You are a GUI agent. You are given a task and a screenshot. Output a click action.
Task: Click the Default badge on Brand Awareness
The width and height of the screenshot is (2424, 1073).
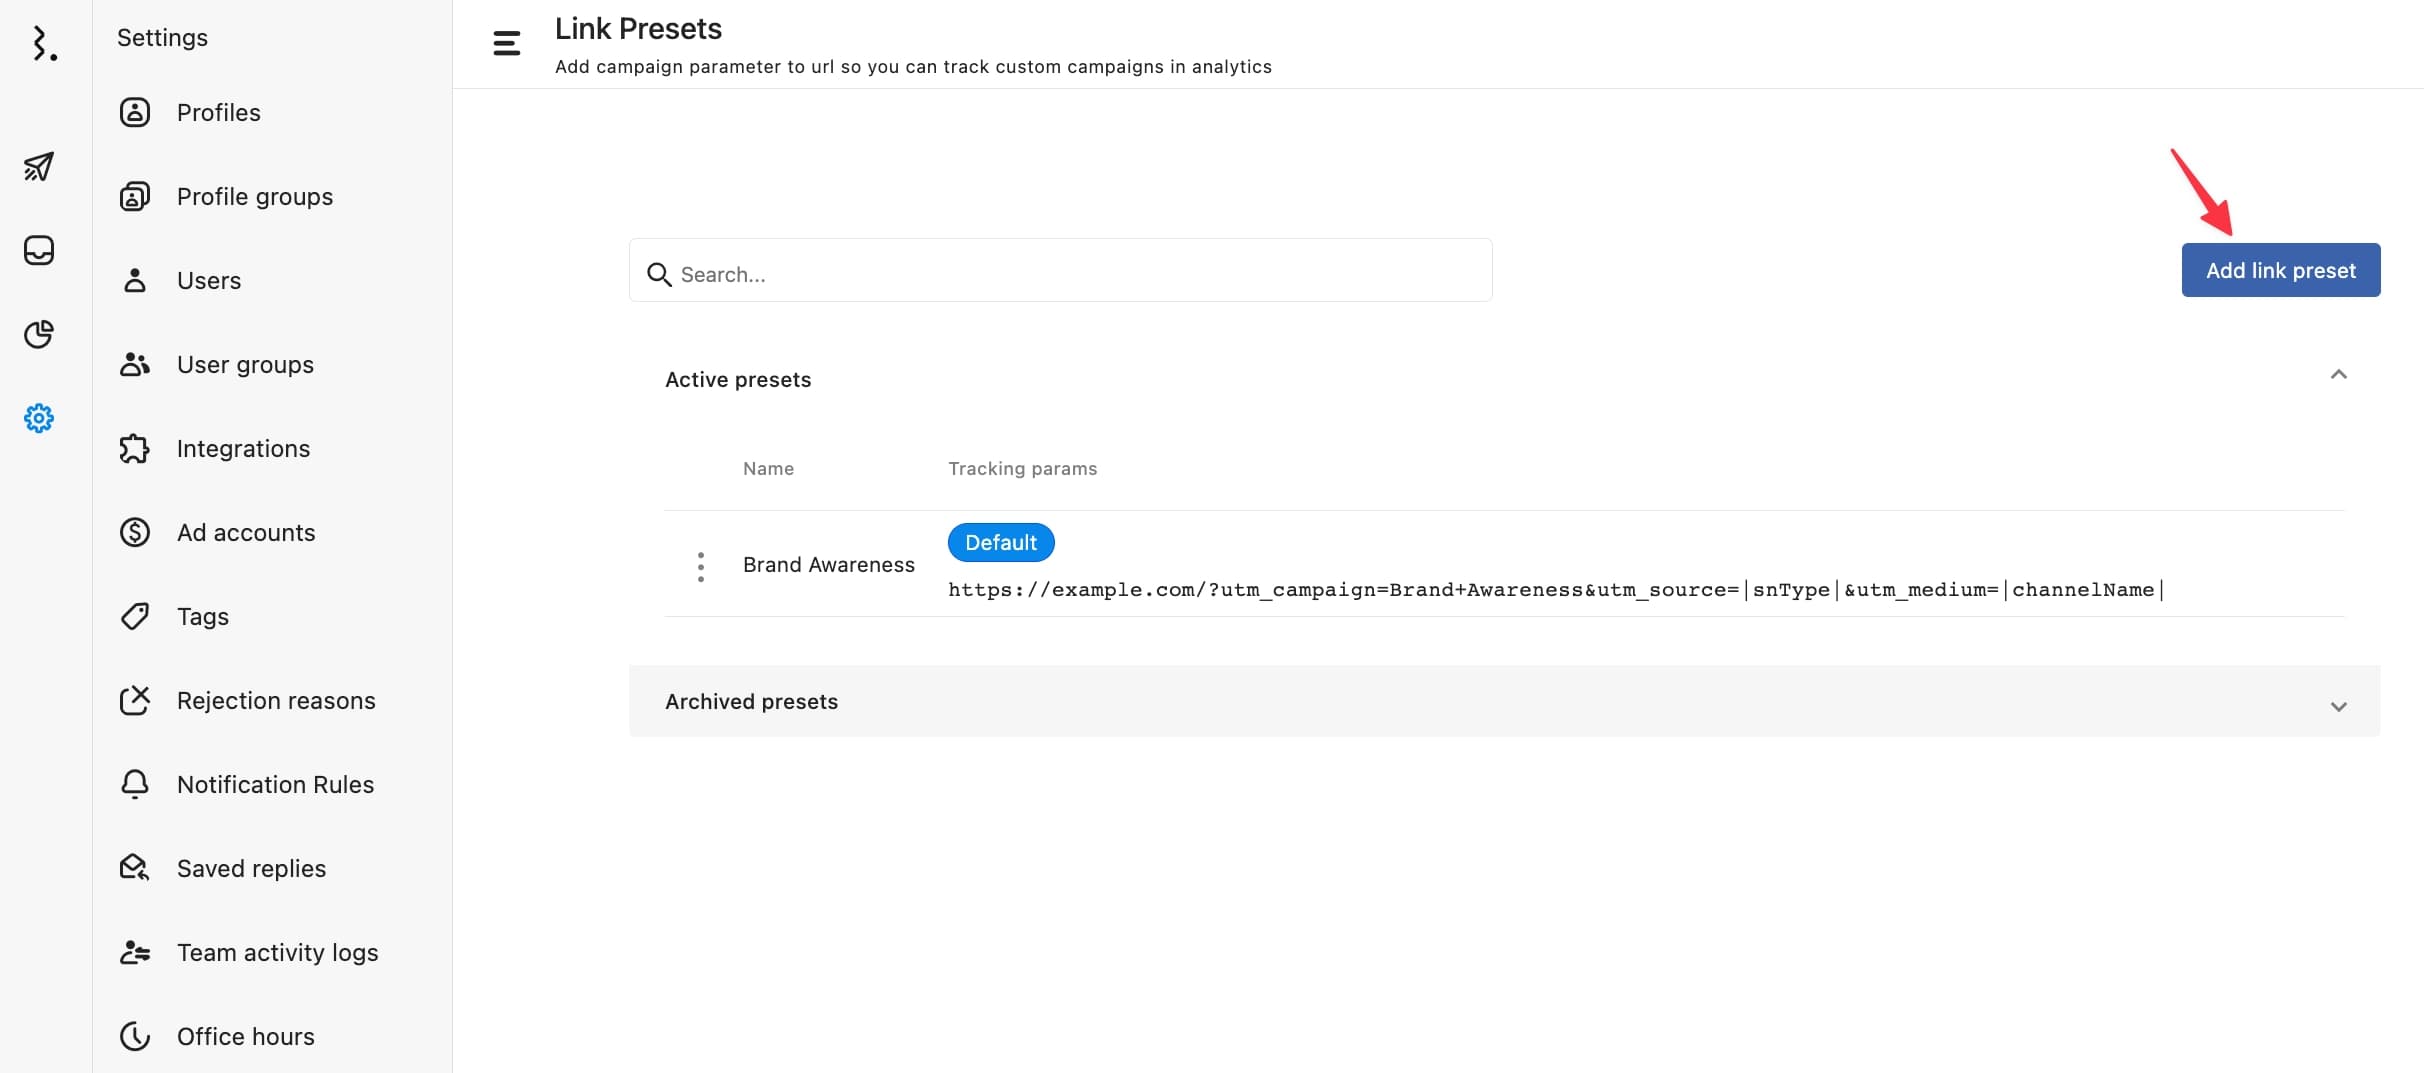pos(1000,542)
